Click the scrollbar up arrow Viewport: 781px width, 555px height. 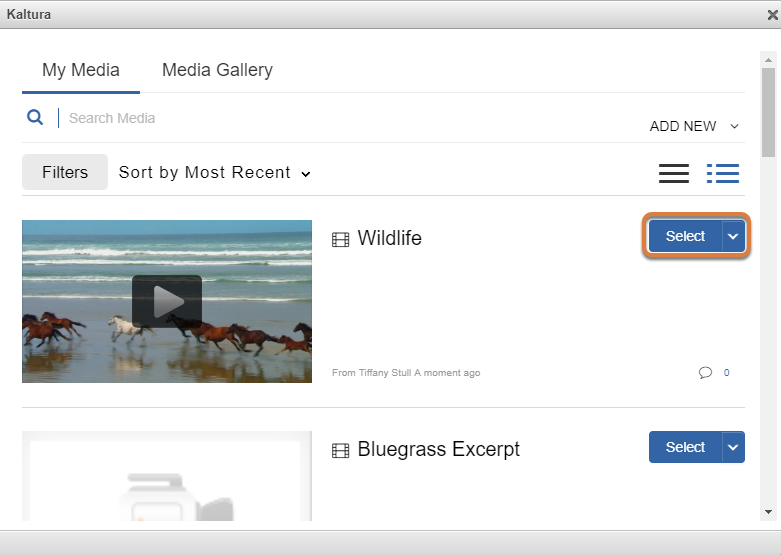769,60
